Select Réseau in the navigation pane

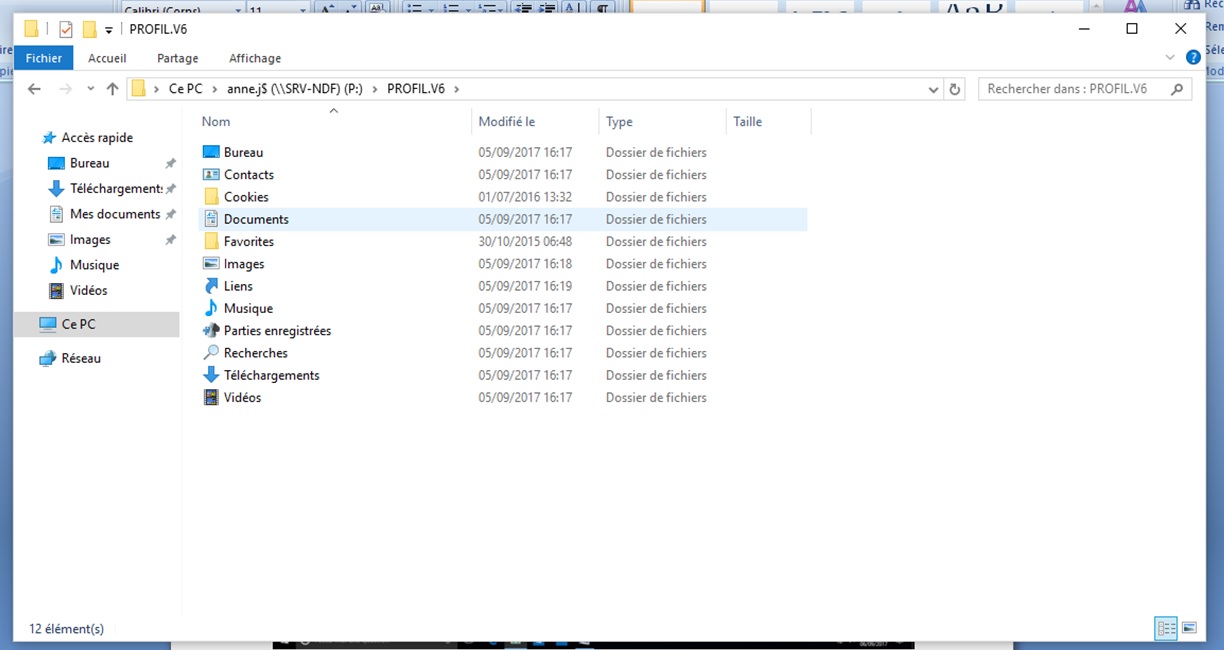coord(81,358)
